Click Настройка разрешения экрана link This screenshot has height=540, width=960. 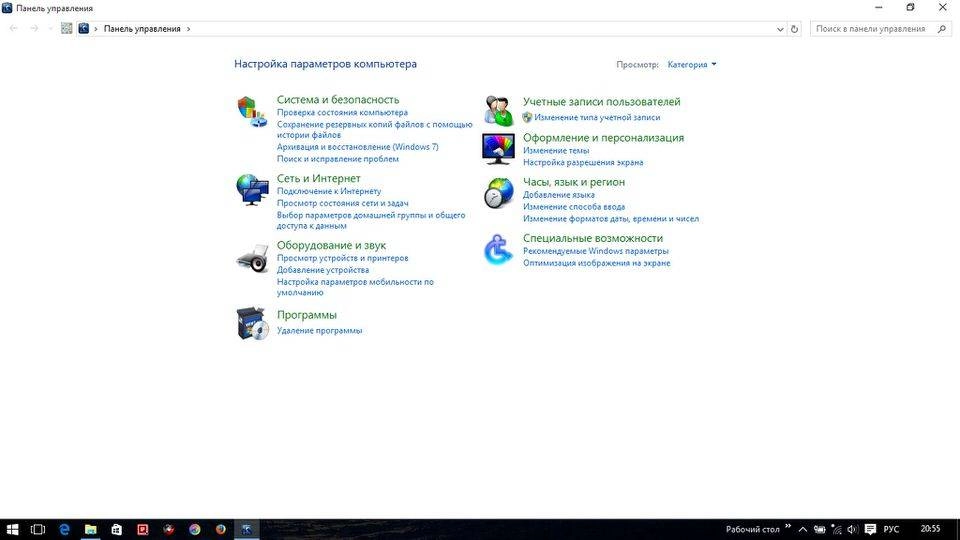583,163
